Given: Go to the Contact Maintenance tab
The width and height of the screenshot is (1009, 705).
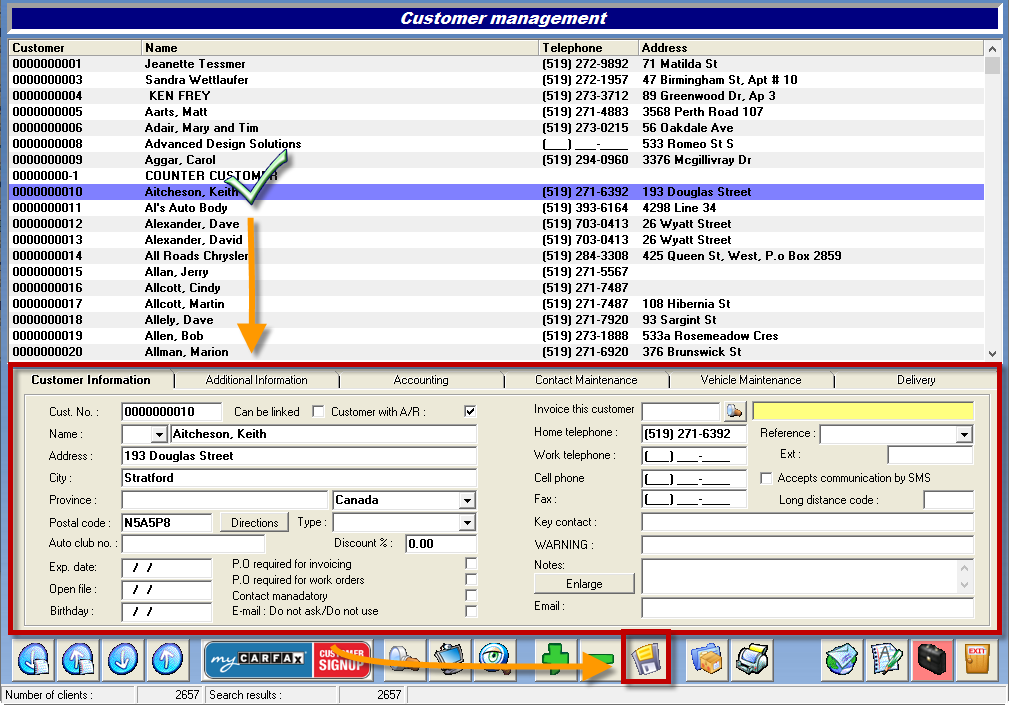Looking at the screenshot, I should click(586, 380).
